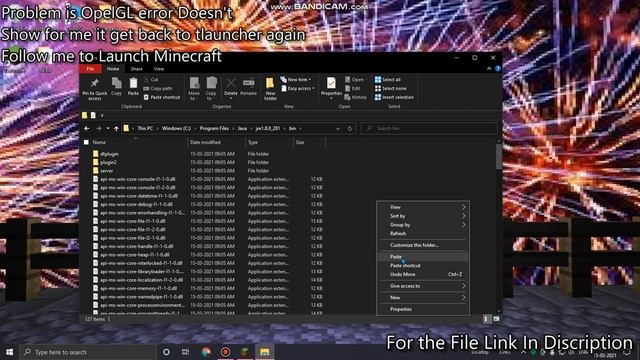
Task: Click Select none in ribbon
Action: (391, 88)
